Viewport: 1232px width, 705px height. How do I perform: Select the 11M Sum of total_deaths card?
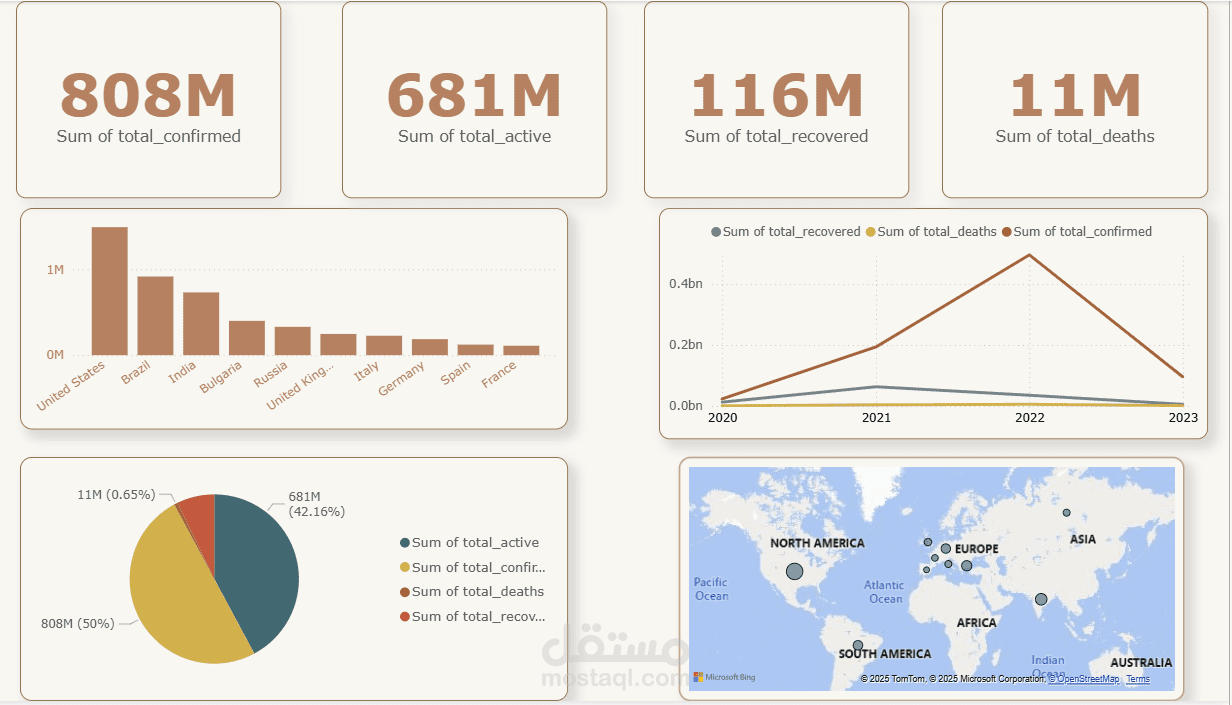coord(1075,98)
